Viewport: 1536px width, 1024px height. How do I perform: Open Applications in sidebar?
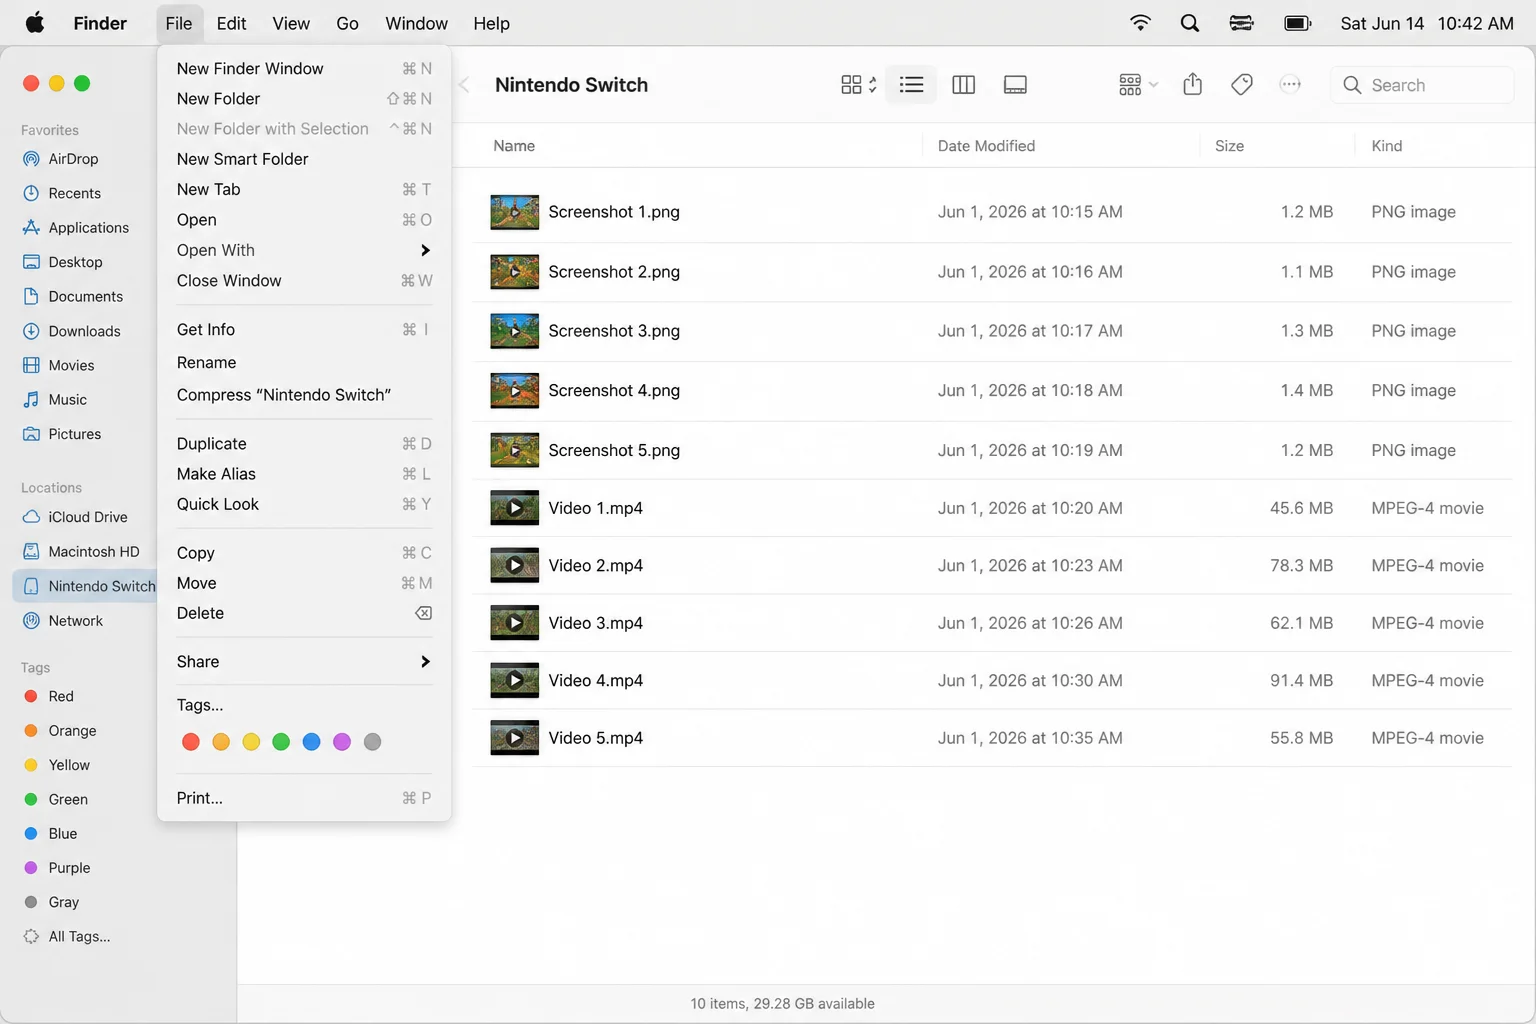tap(76, 228)
